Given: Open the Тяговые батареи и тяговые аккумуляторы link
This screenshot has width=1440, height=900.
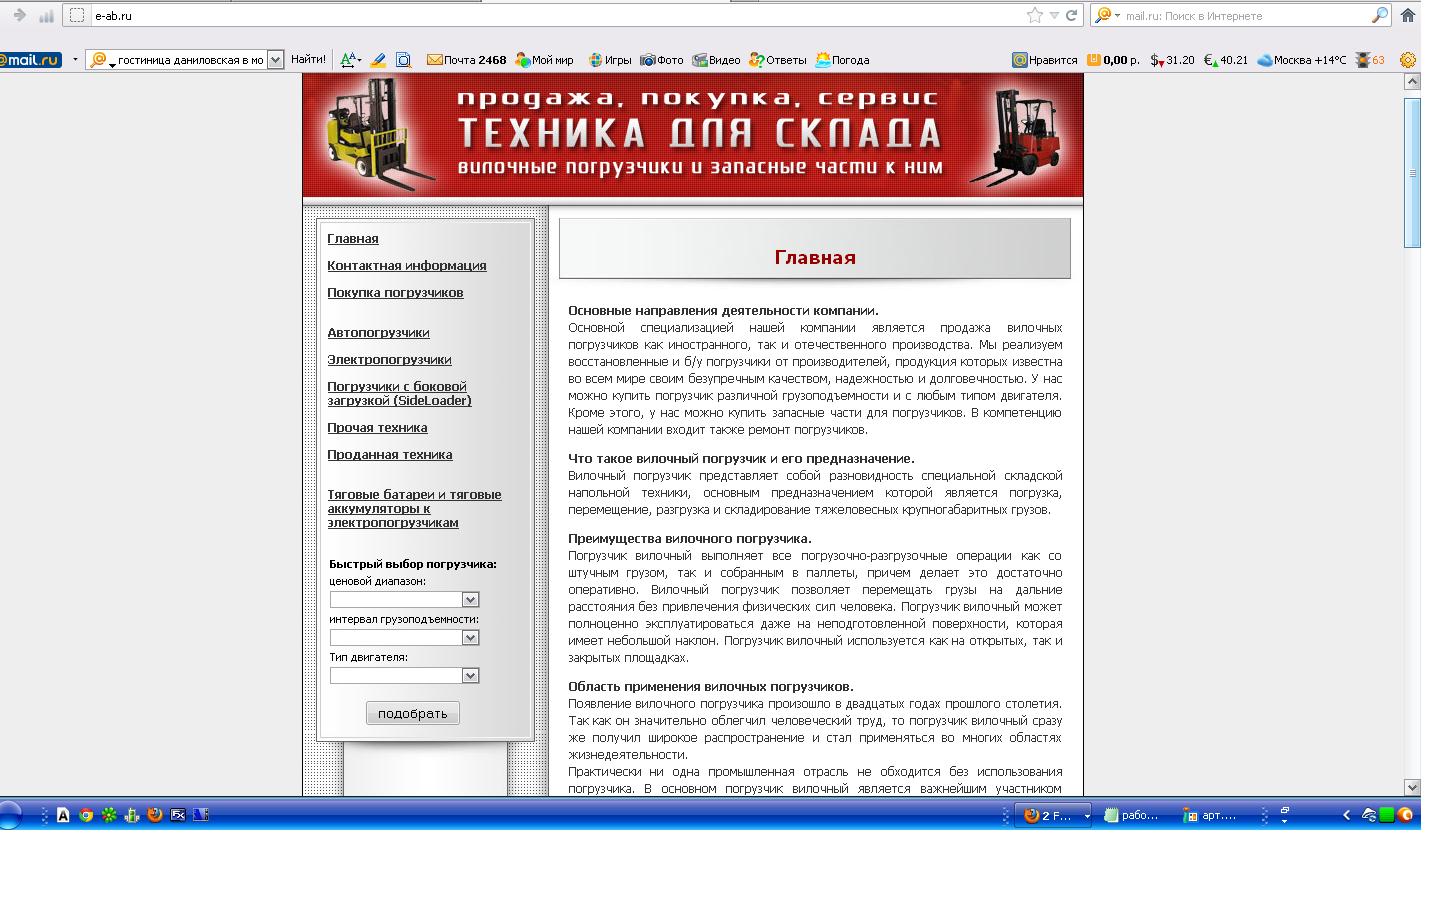Looking at the screenshot, I should click(x=414, y=509).
